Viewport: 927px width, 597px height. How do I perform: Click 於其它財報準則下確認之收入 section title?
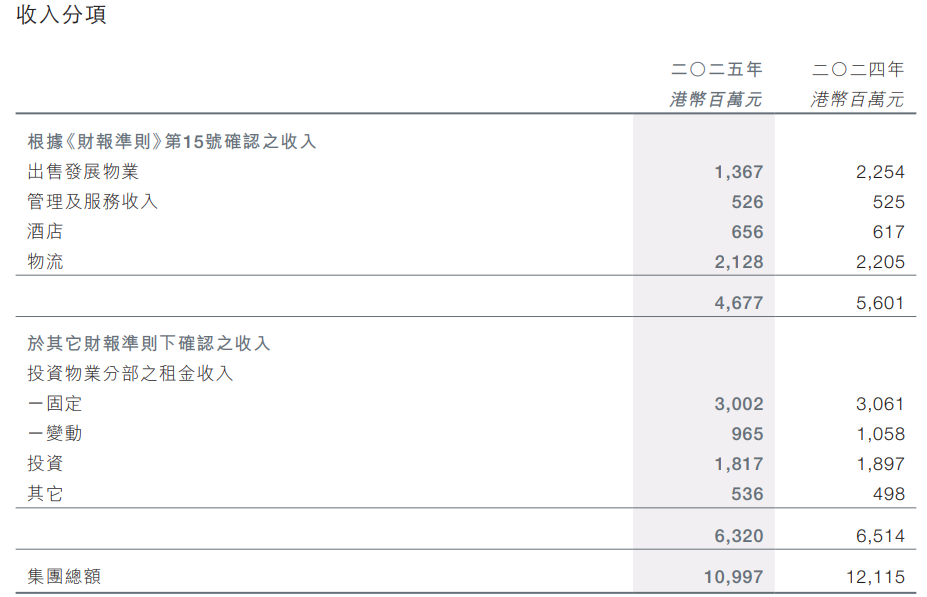[x=148, y=343]
